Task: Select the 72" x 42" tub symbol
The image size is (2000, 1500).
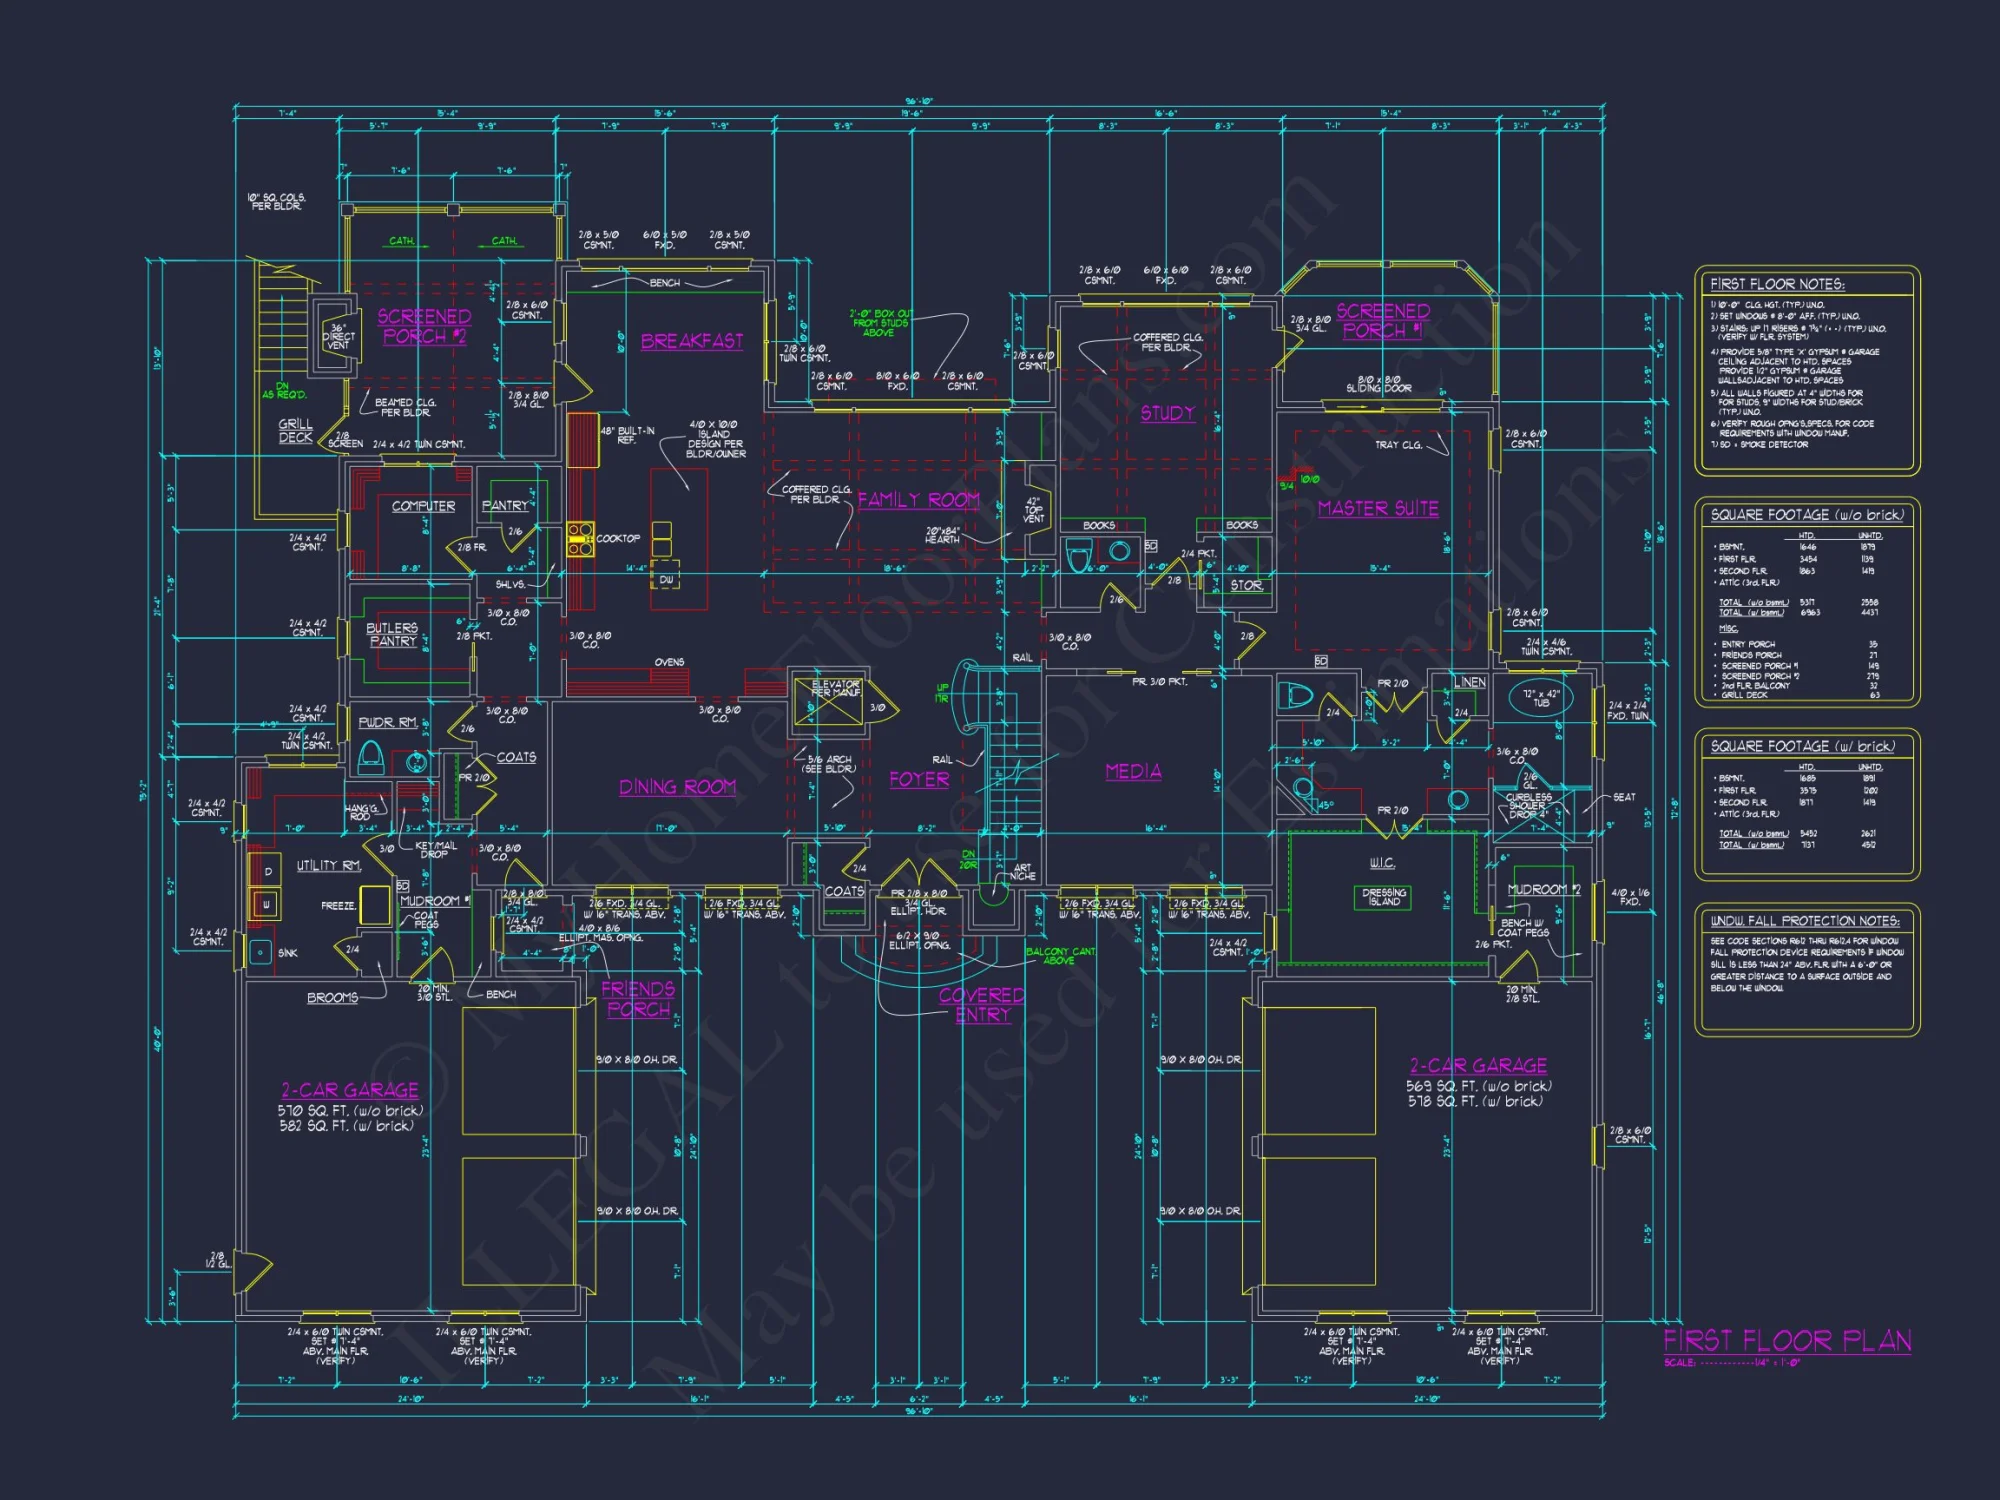Action: [1541, 698]
